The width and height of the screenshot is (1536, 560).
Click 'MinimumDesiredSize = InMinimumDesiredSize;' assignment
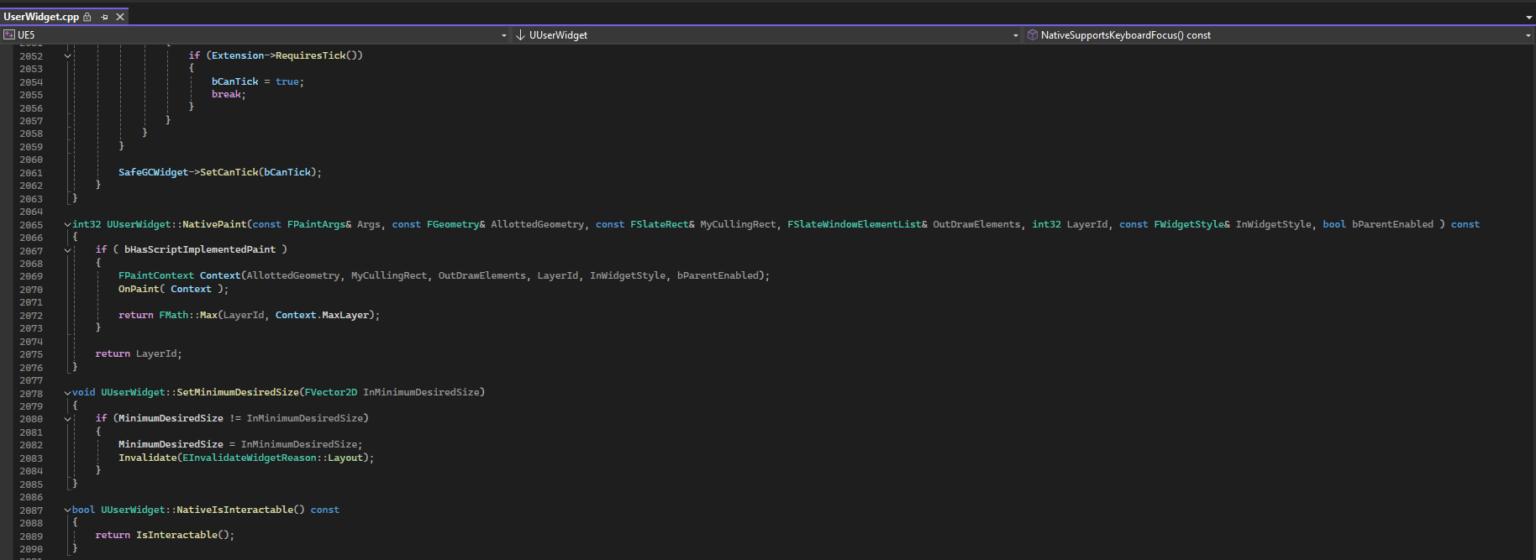click(x=240, y=444)
